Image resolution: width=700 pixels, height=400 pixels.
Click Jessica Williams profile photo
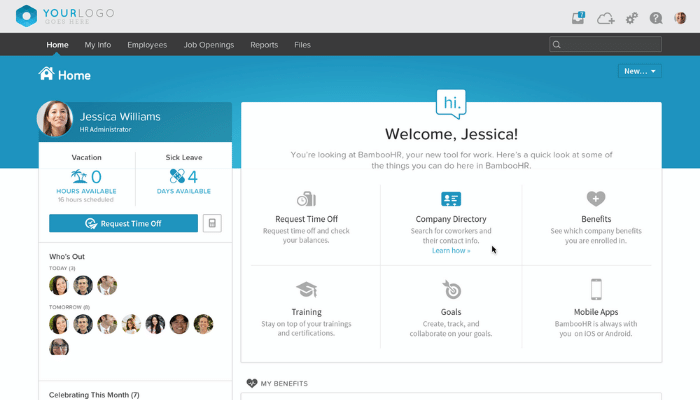tap(55, 119)
